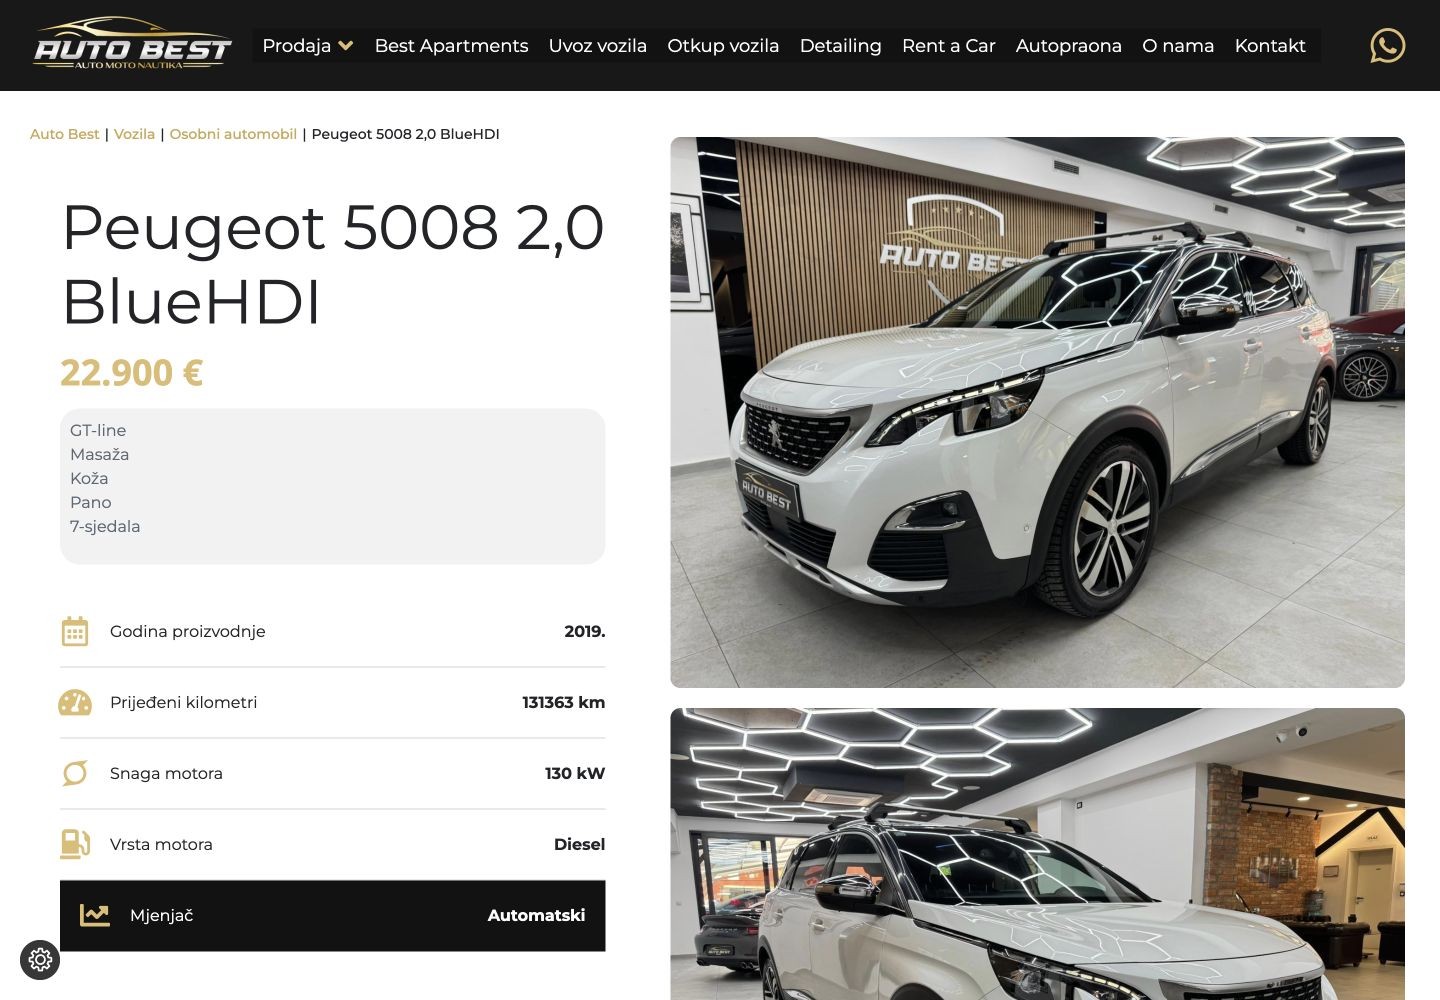Expand the Prodaja dropdown chevron

pyautogui.click(x=346, y=46)
